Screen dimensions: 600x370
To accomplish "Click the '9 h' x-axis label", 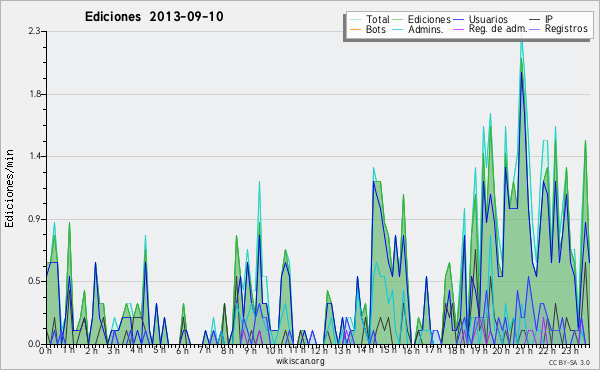I will [x=250, y=350].
